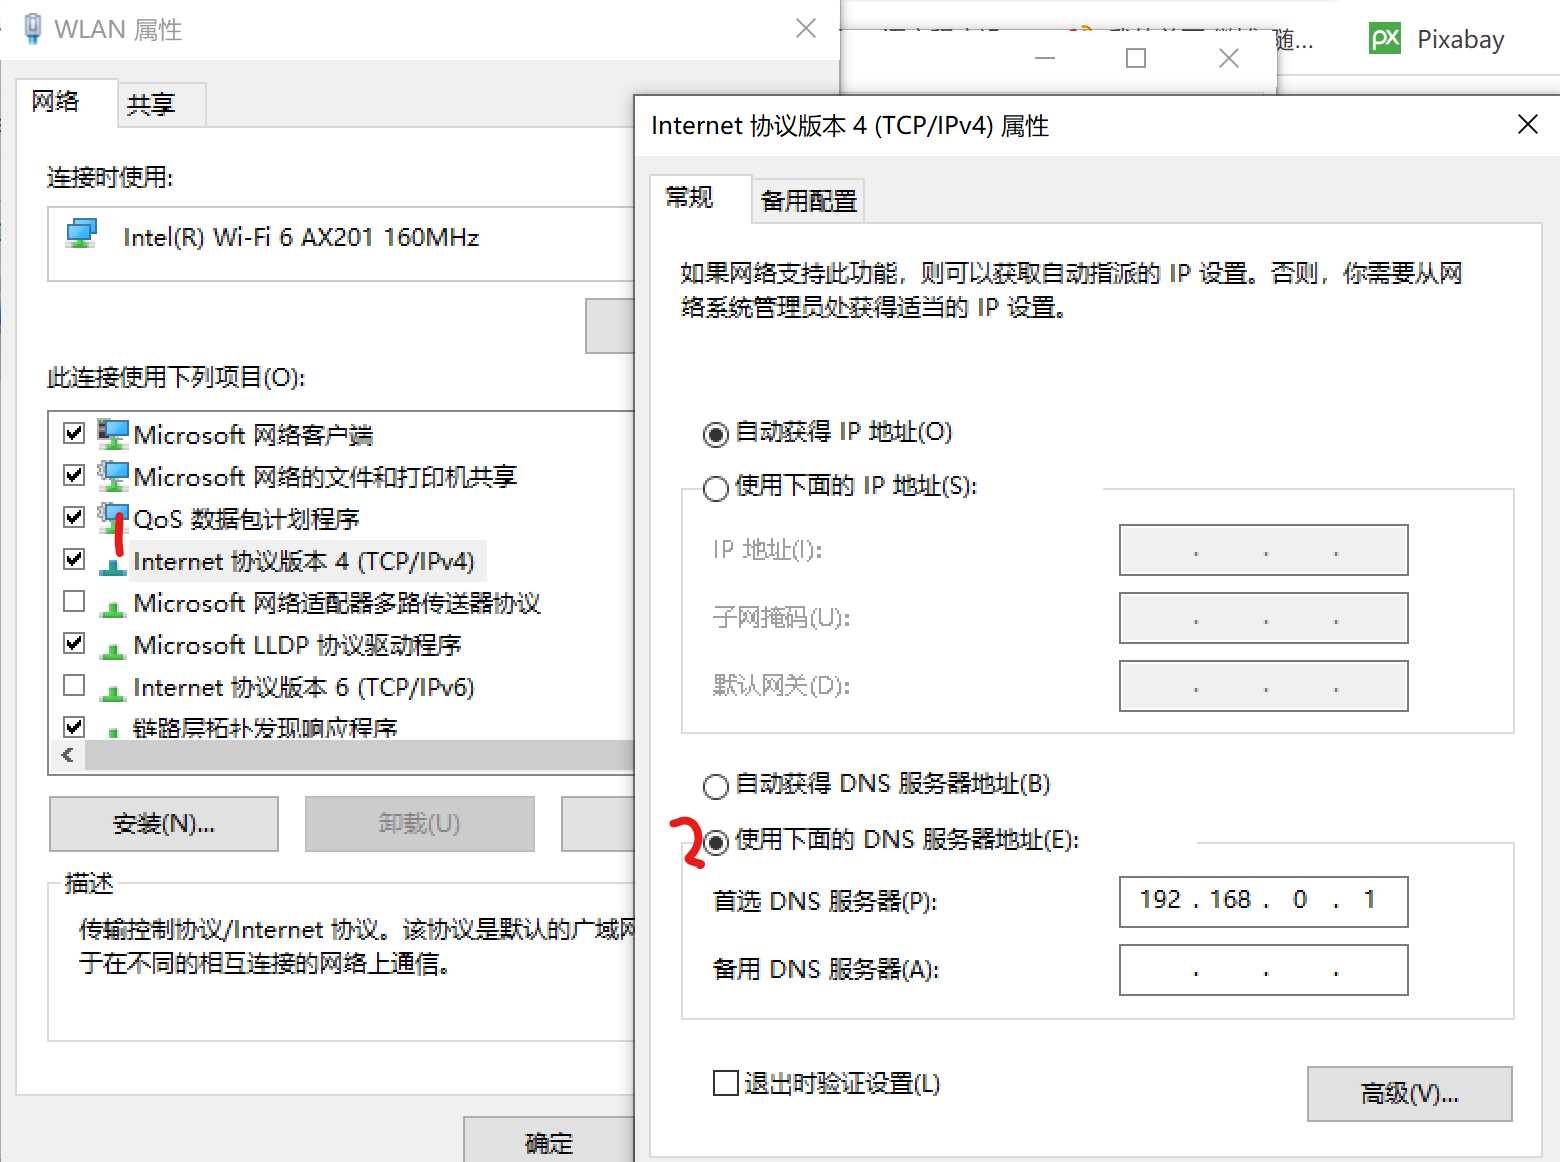The image size is (1560, 1162).
Task: Click the 卸载(U) button
Action: click(x=420, y=824)
